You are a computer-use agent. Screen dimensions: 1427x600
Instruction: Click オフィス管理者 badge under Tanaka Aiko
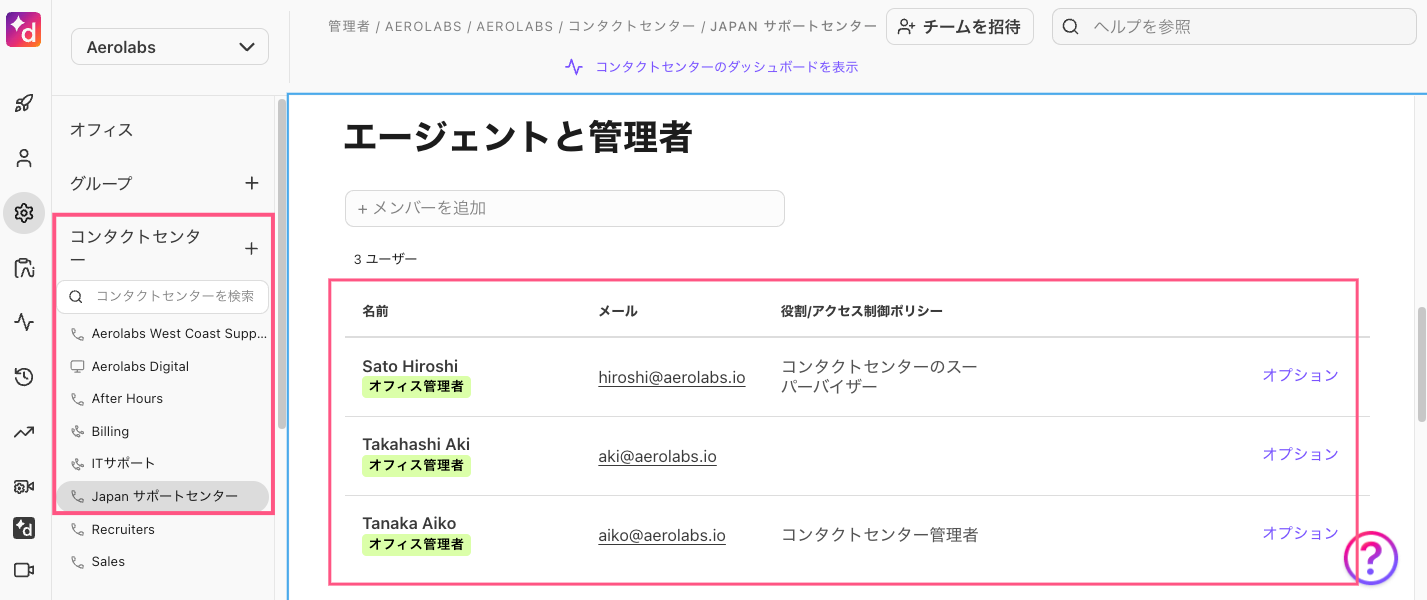pyautogui.click(x=416, y=544)
